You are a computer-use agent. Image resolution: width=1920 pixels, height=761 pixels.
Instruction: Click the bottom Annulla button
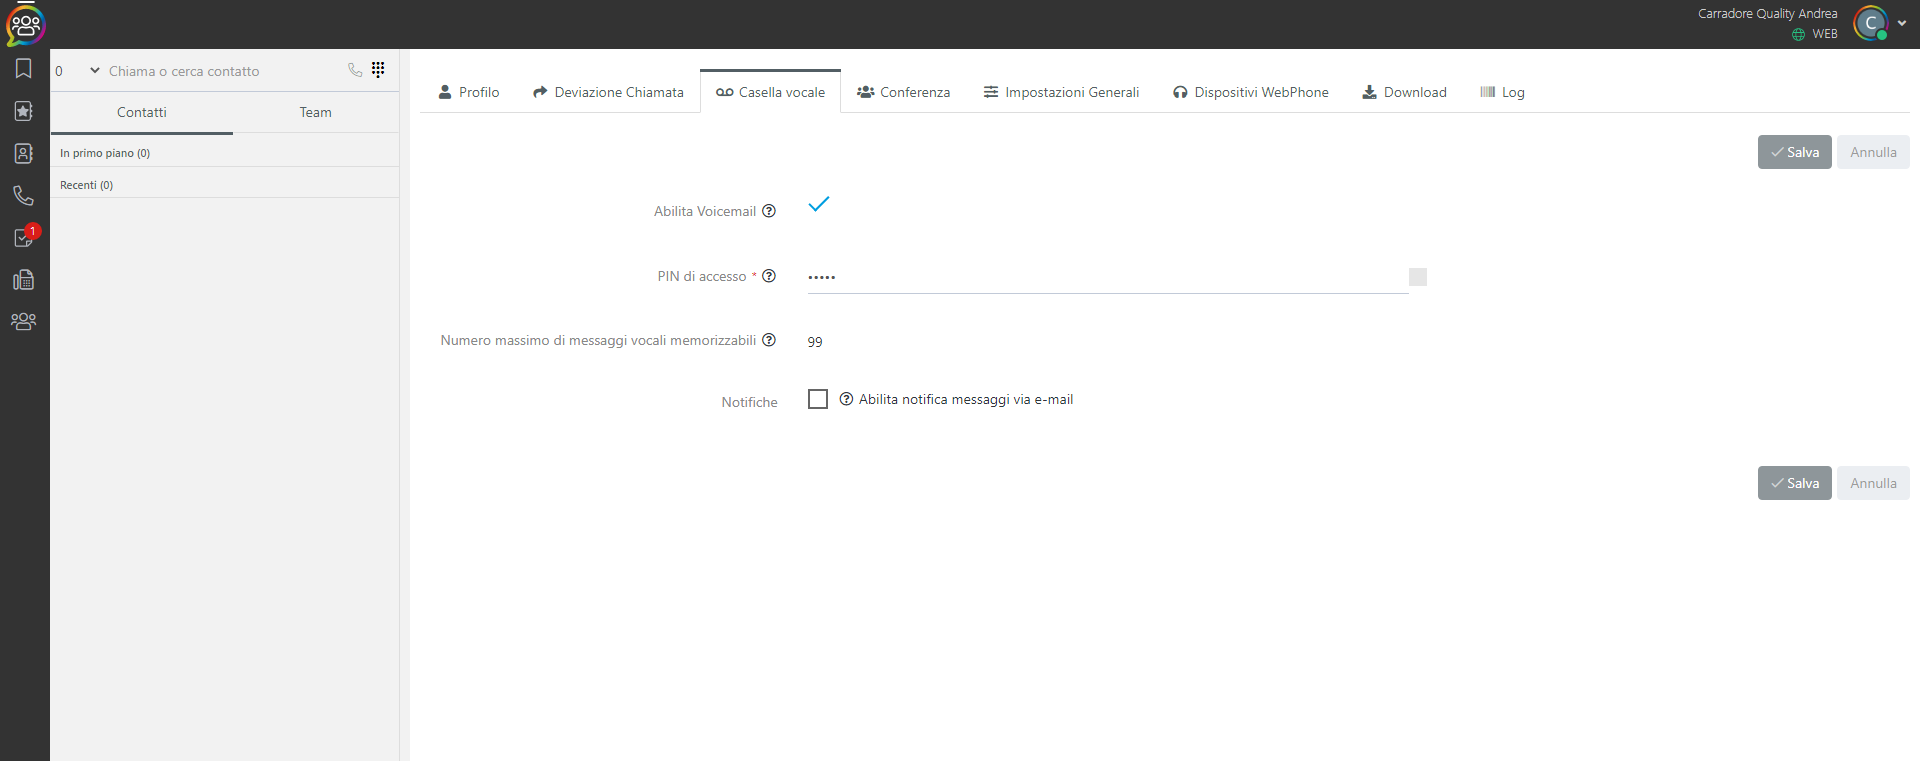1873,483
